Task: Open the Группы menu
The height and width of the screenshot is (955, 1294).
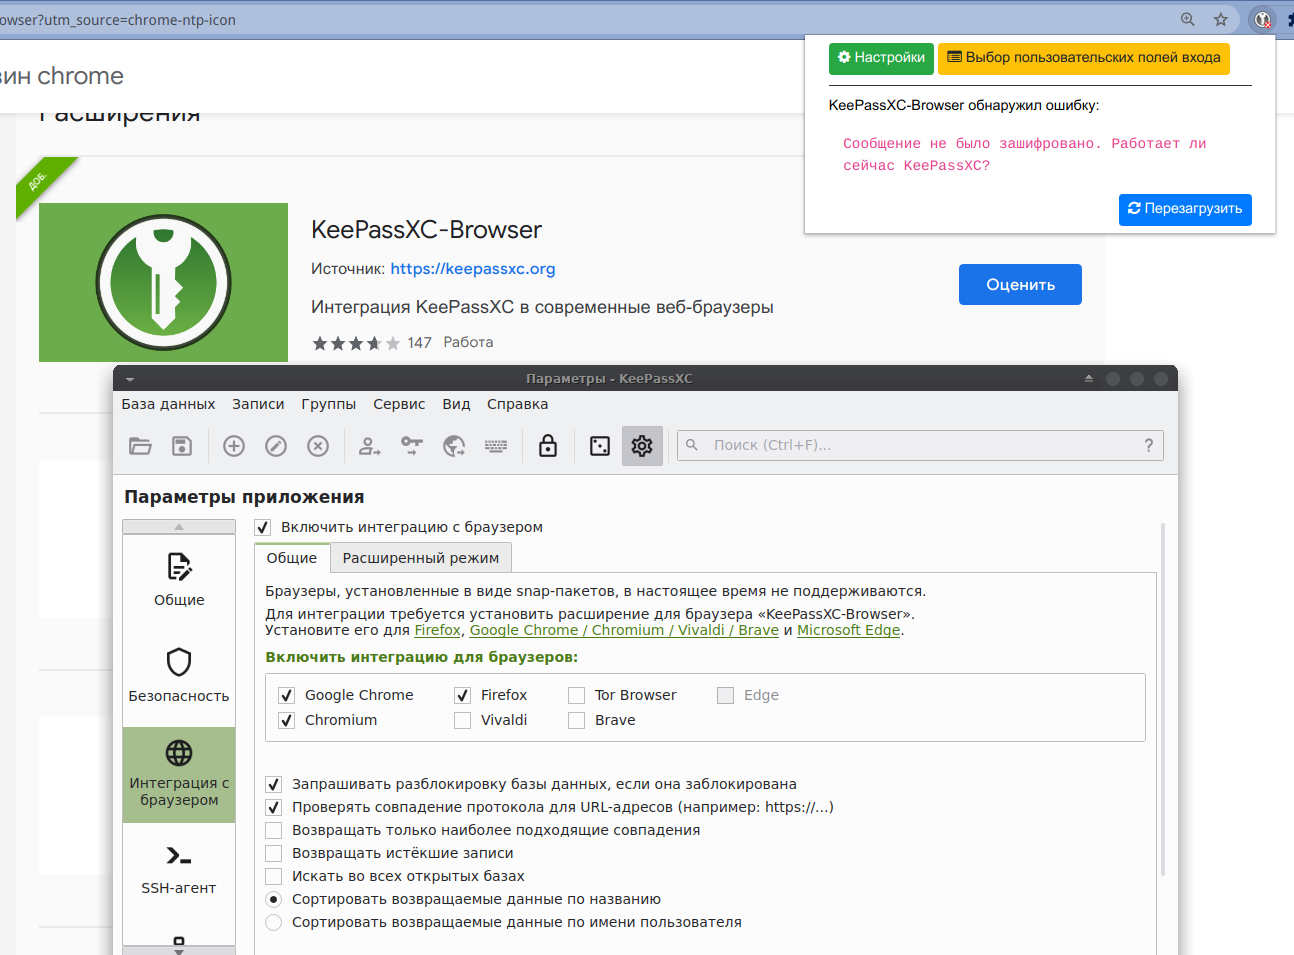Action: [x=328, y=404]
